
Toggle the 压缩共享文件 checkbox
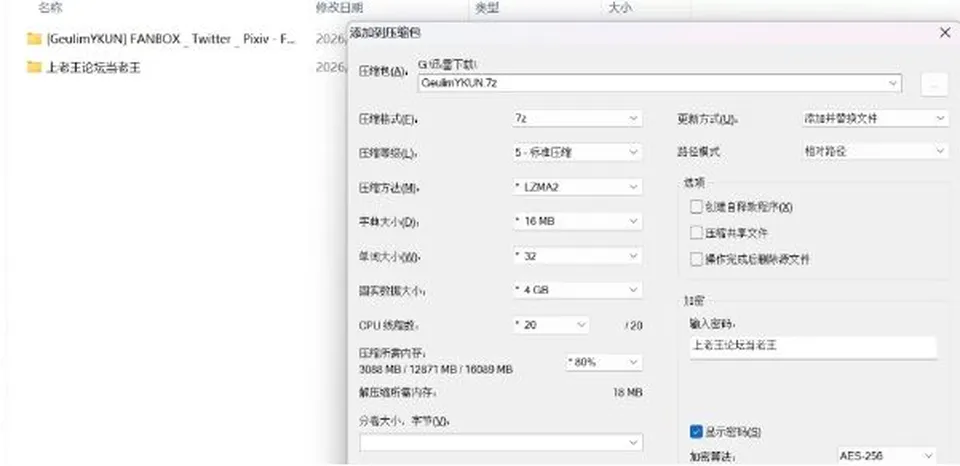click(696, 233)
